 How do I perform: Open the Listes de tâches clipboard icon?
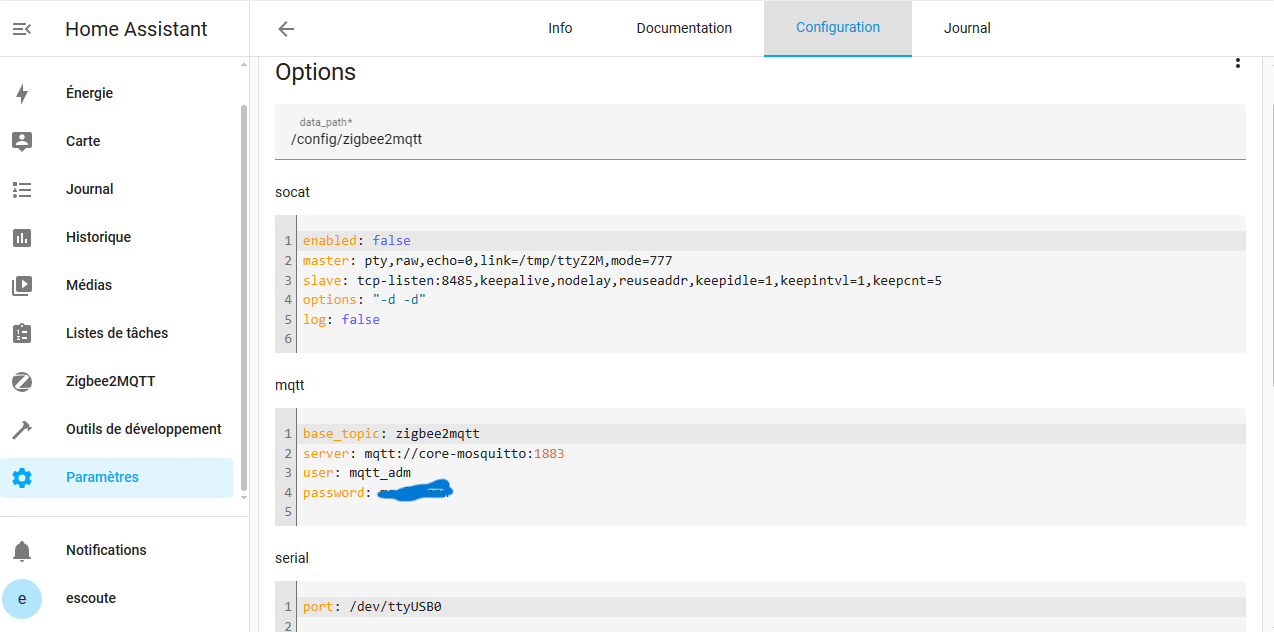[x=22, y=333]
